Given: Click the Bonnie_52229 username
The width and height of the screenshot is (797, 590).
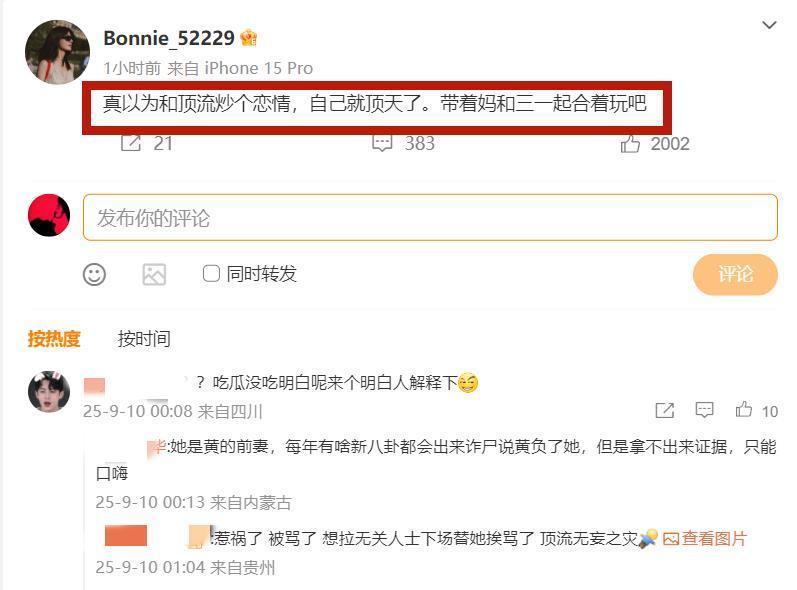Looking at the screenshot, I should pos(169,38).
